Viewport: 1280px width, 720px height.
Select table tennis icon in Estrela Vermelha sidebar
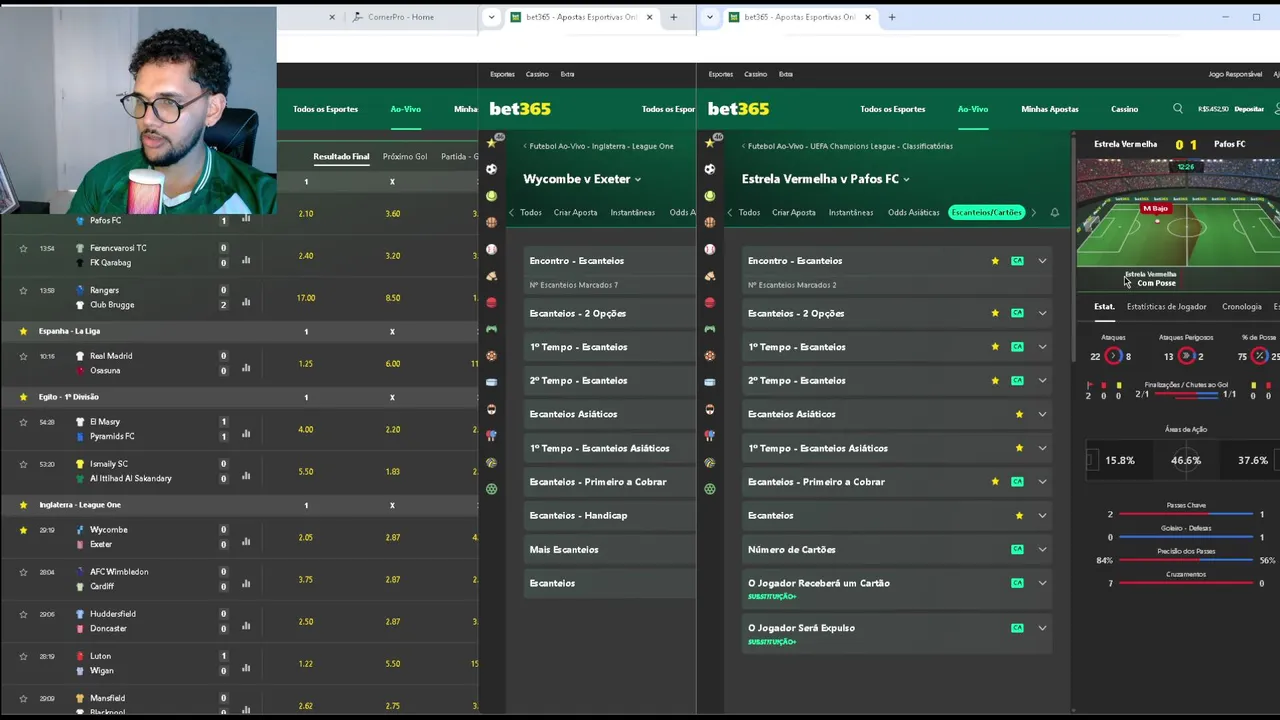(710, 436)
